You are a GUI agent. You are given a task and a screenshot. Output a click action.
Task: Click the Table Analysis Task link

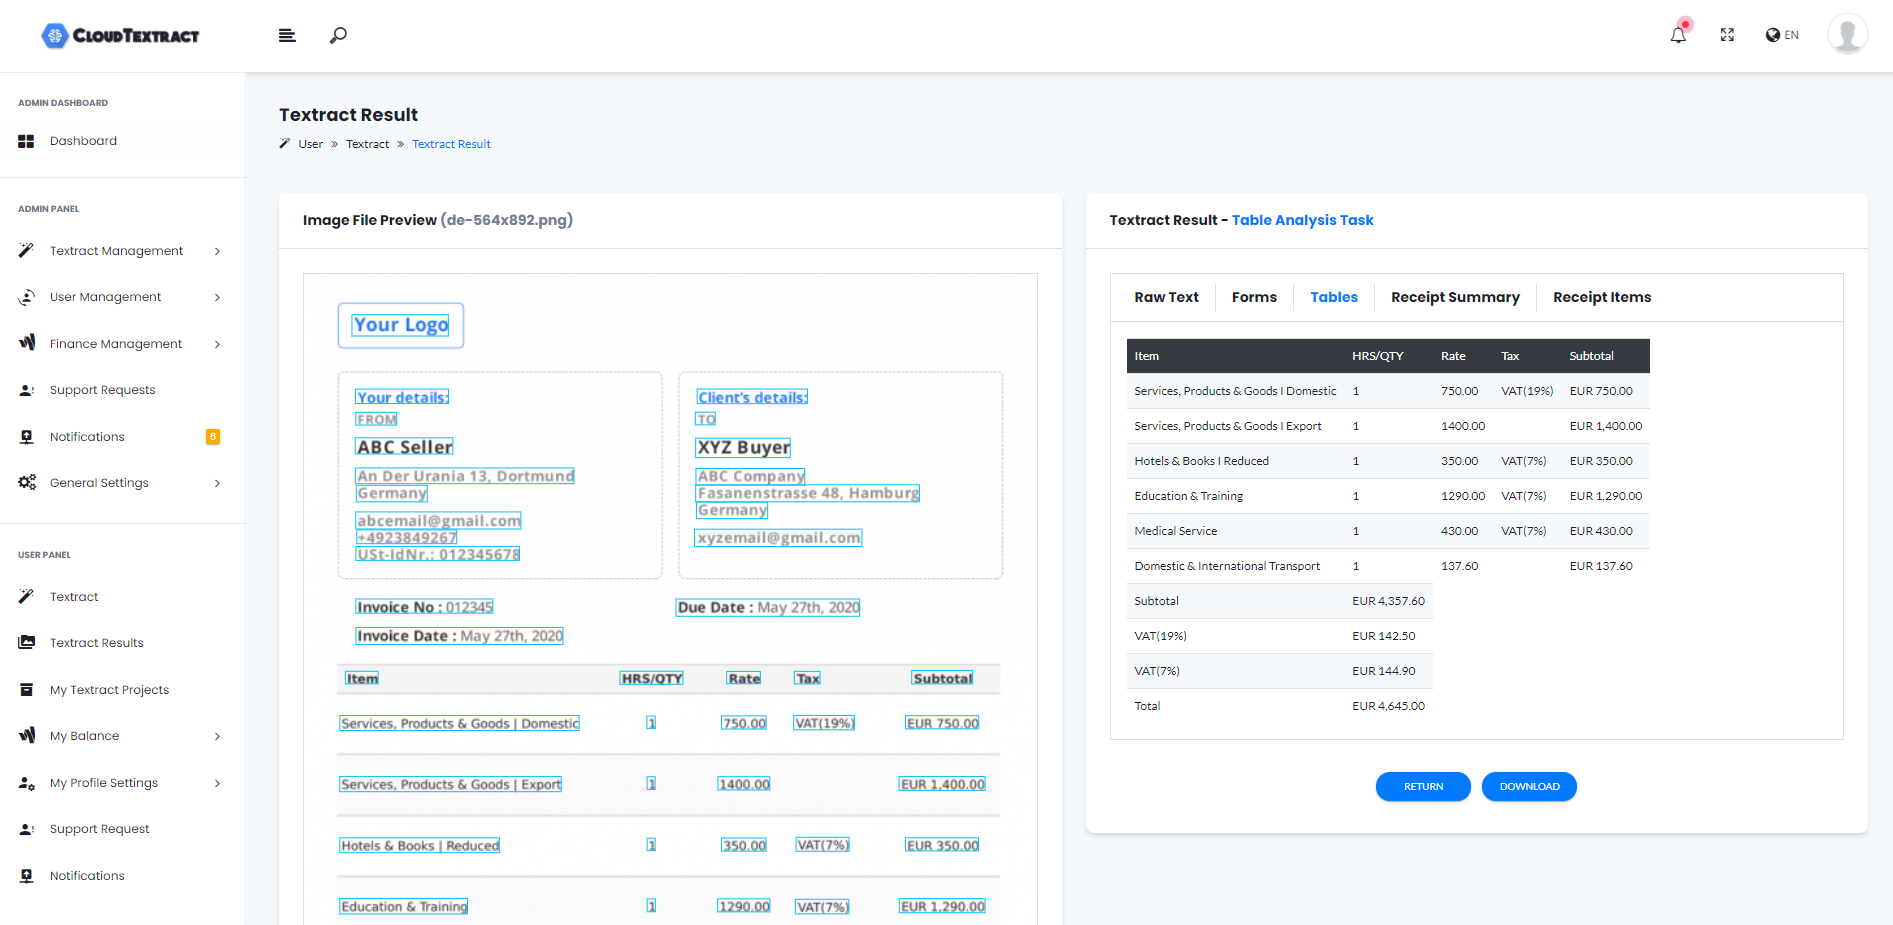pos(1302,220)
